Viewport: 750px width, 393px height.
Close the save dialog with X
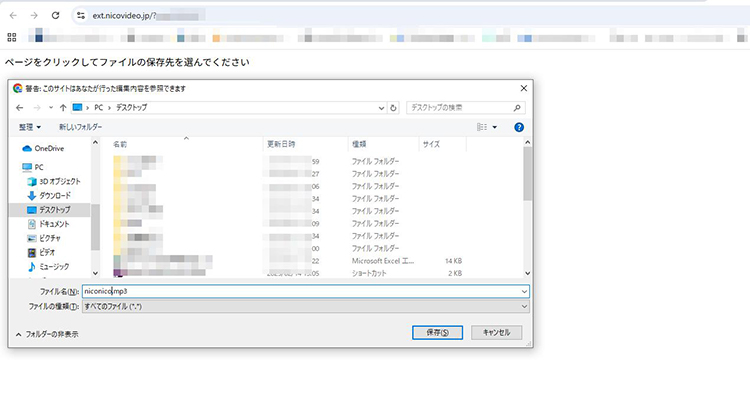(x=524, y=88)
